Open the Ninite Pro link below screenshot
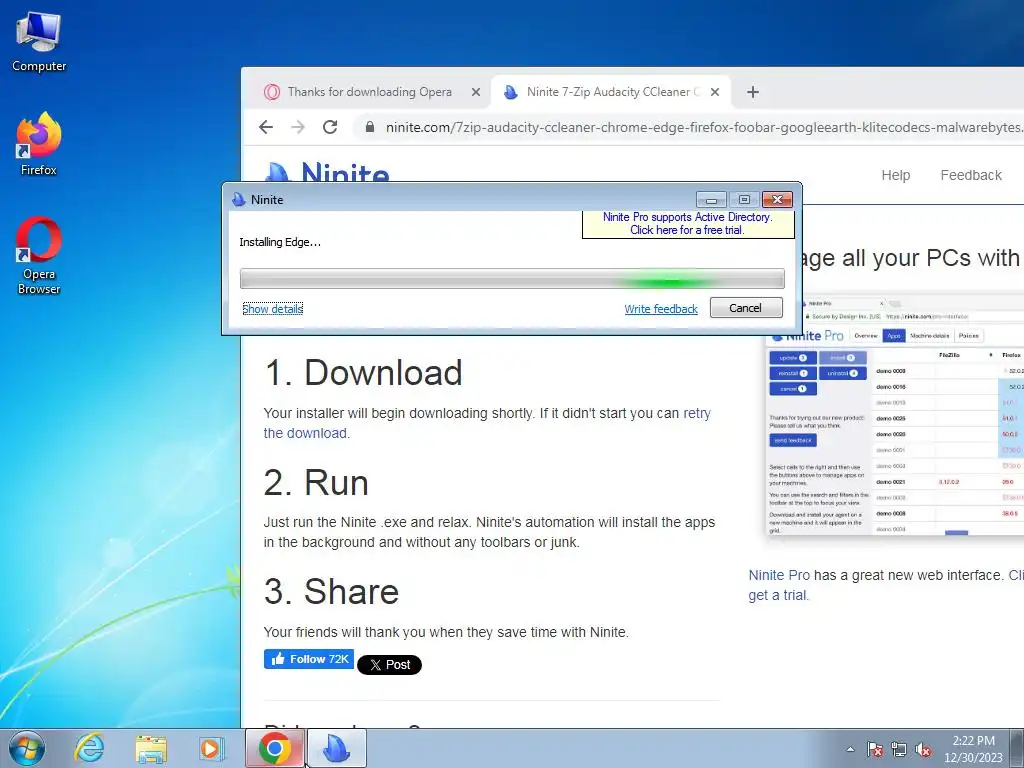 pos(778,575)
